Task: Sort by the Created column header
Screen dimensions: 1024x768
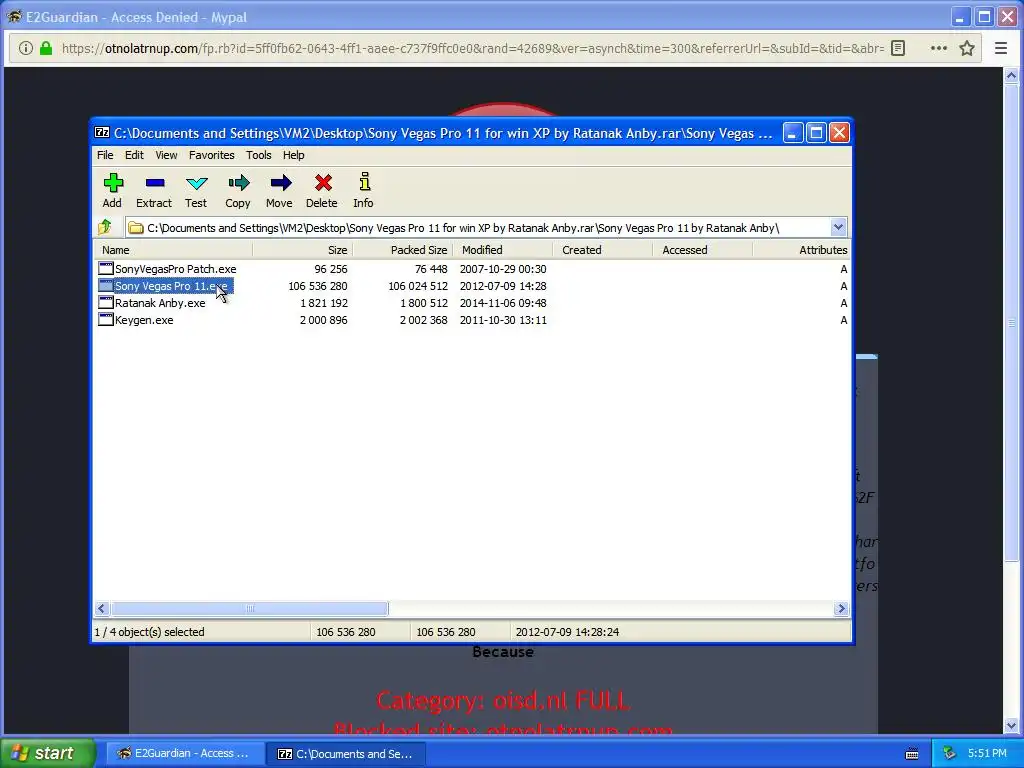Action: (x=602, y=250)
